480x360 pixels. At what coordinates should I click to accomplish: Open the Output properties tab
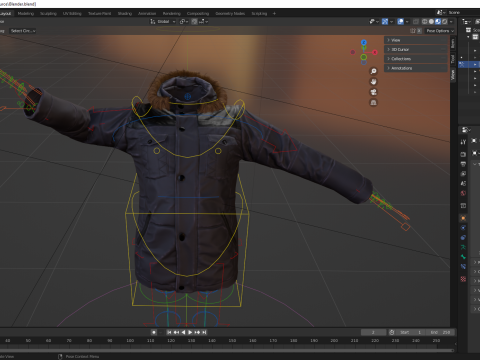[x=463, y=164]
